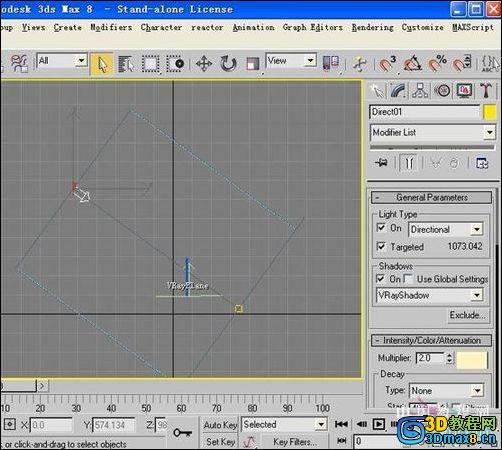Toggle 3D Snaps

pyautogui.click(x=387, y=63)
